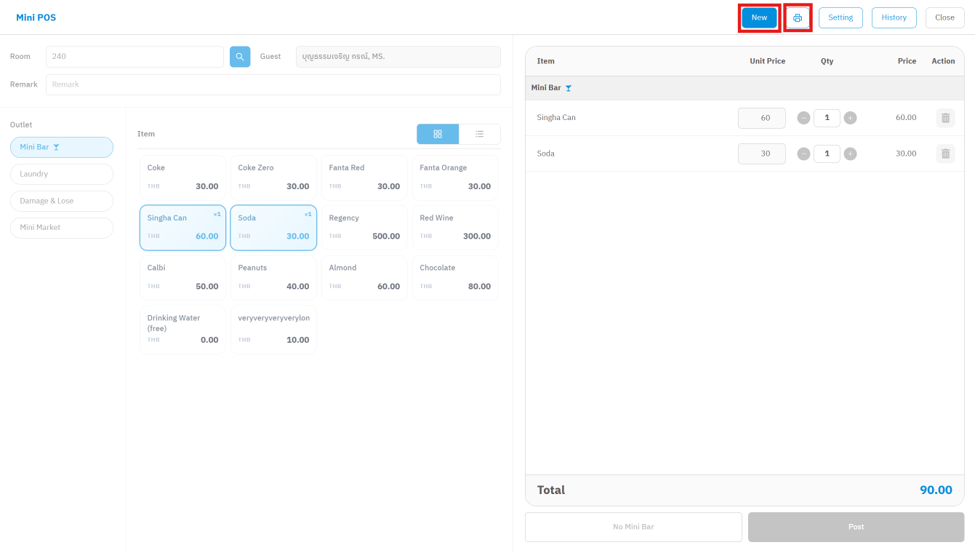Edit the Soda unit price field
The height and width of the screenshot is (553, 975).
coord(762,154)
